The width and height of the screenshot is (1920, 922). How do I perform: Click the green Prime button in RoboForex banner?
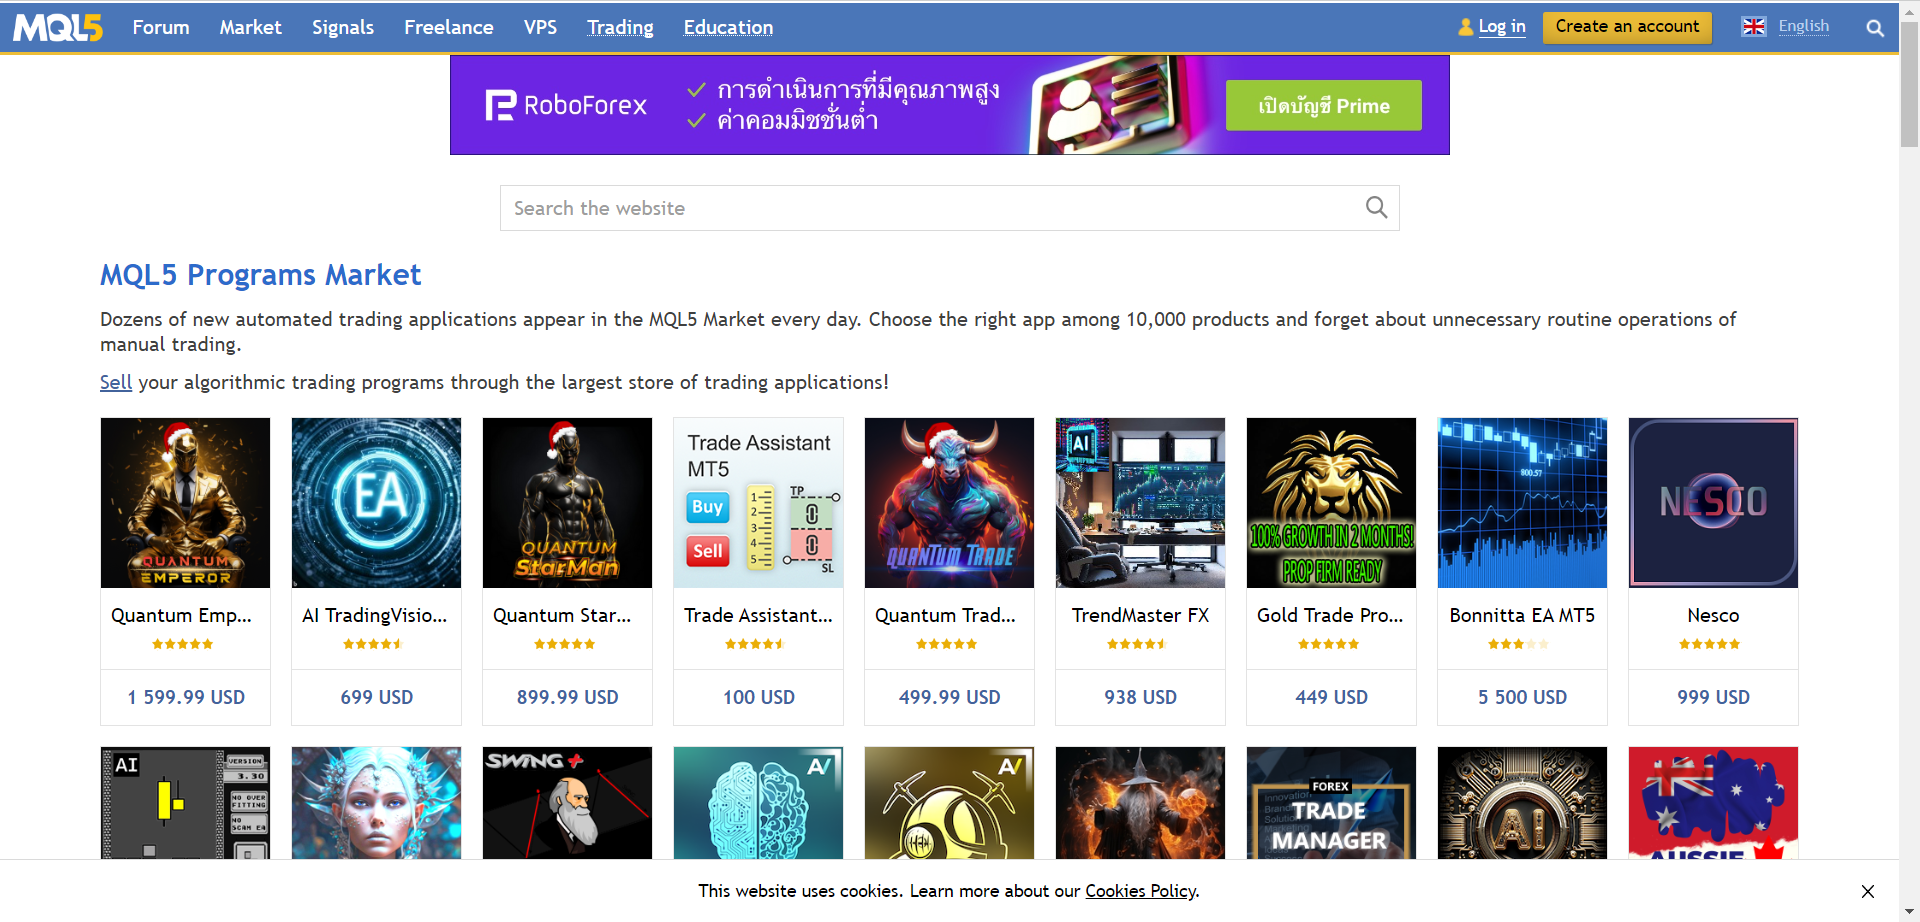(1324, 105)
